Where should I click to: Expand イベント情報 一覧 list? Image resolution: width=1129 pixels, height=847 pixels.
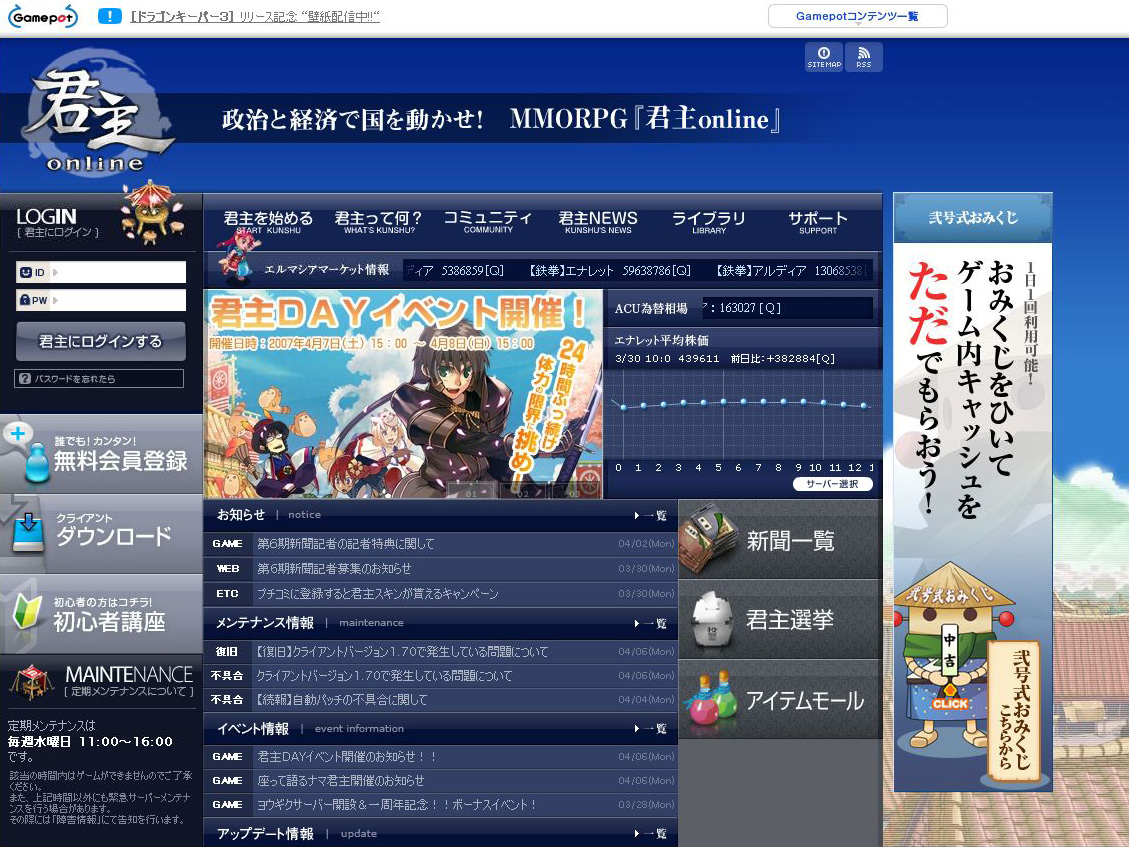pos(651,729)
